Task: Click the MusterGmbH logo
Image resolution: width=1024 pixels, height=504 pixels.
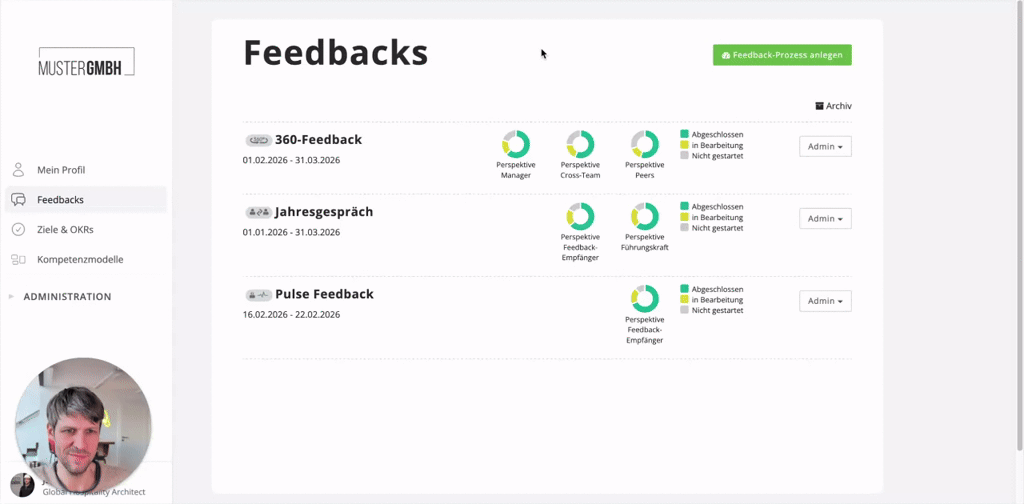Action: [x=86, y=63]
